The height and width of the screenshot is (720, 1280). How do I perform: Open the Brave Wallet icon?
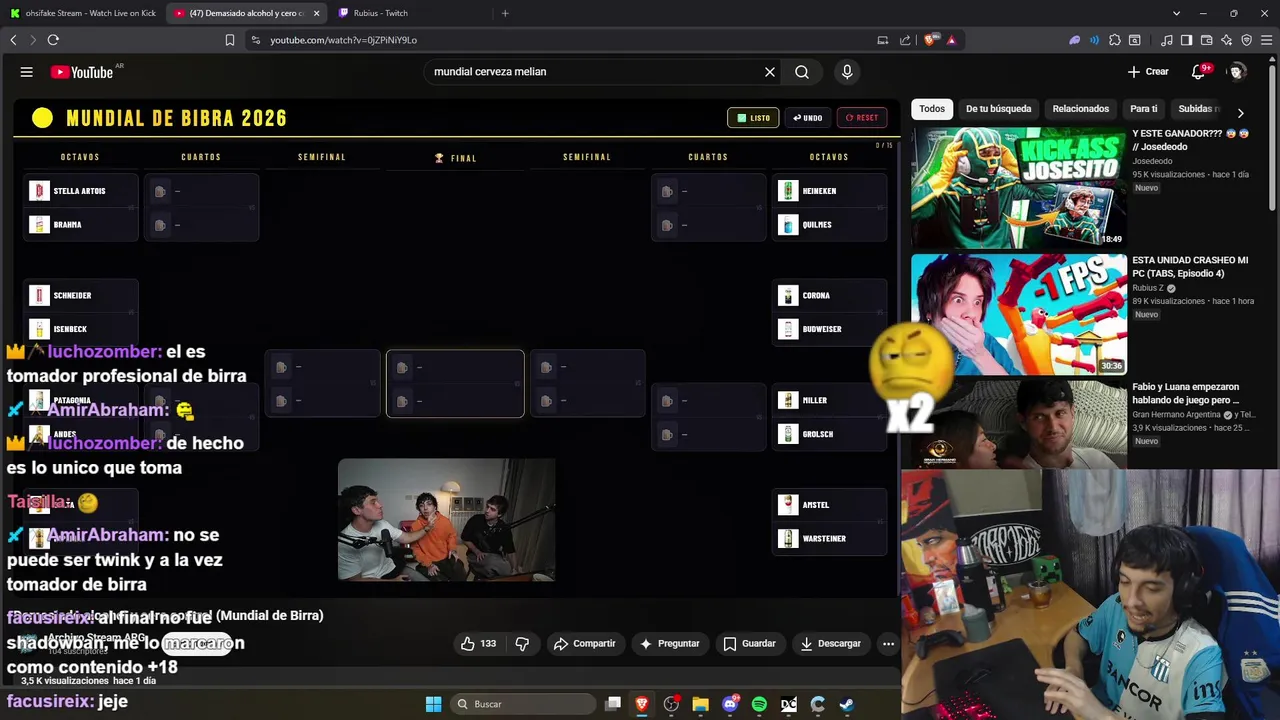pos(1207,40)
